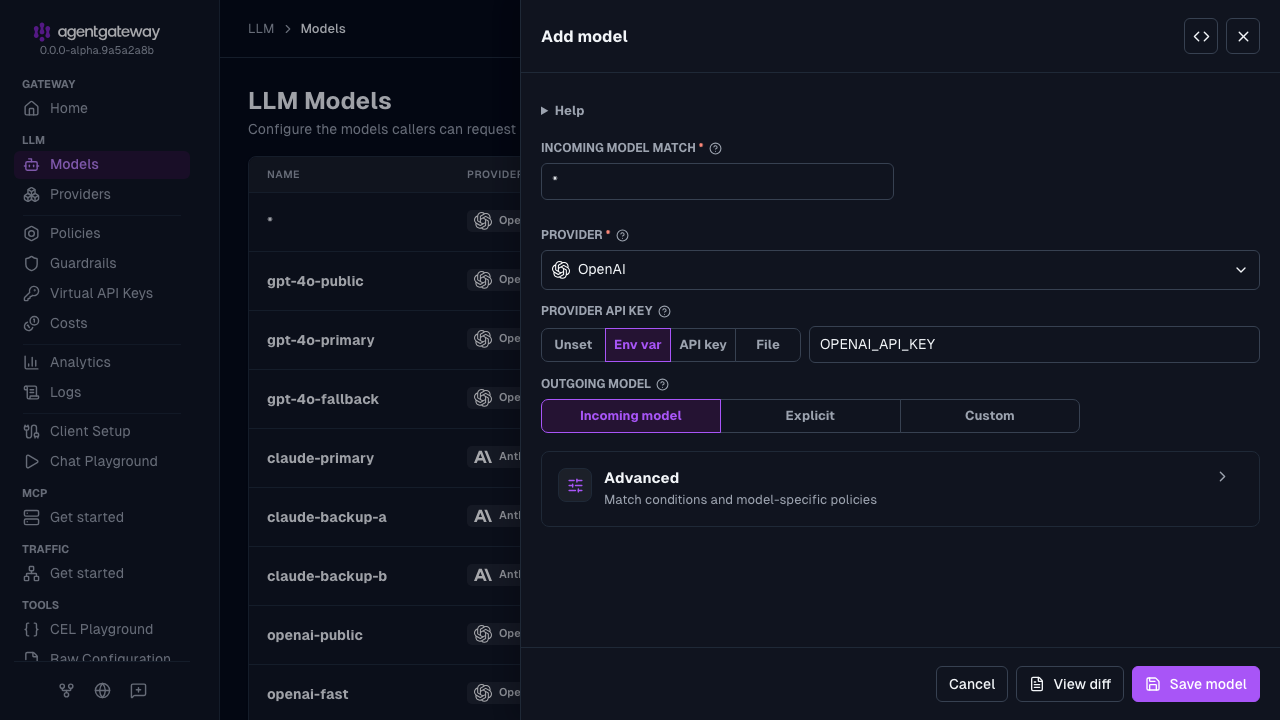Expand the Help disclosure section
Screen dimensions: 1280x720
pos(563,110)
